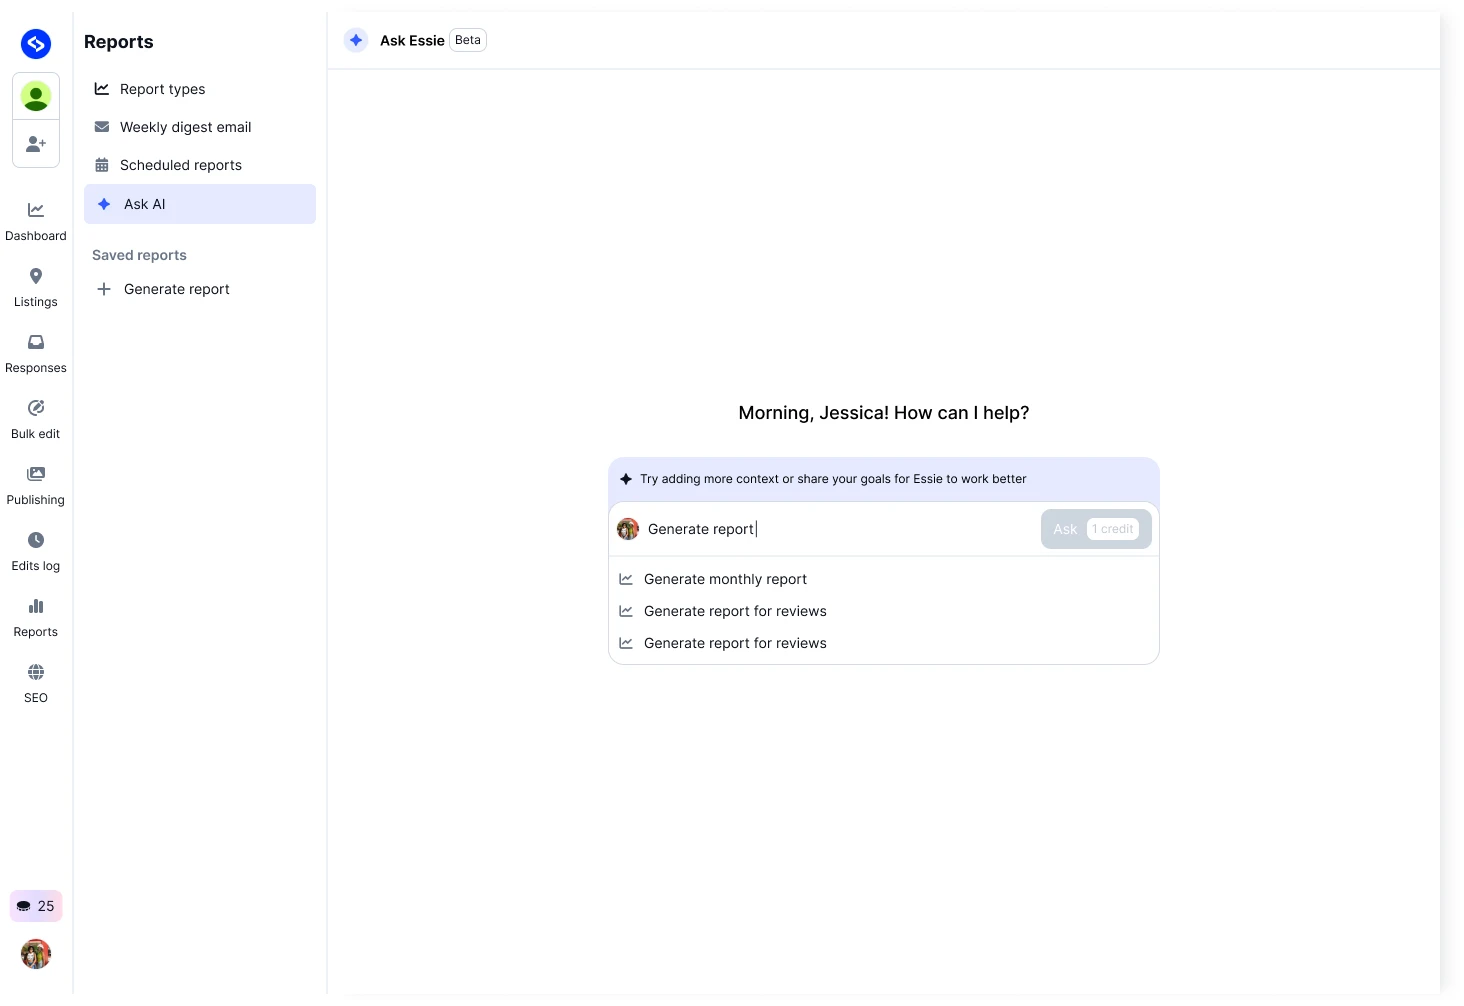Open Bulk edit section
Image resolution: width=1464 pixels, height=1006 pixels.
coord(36,419)
